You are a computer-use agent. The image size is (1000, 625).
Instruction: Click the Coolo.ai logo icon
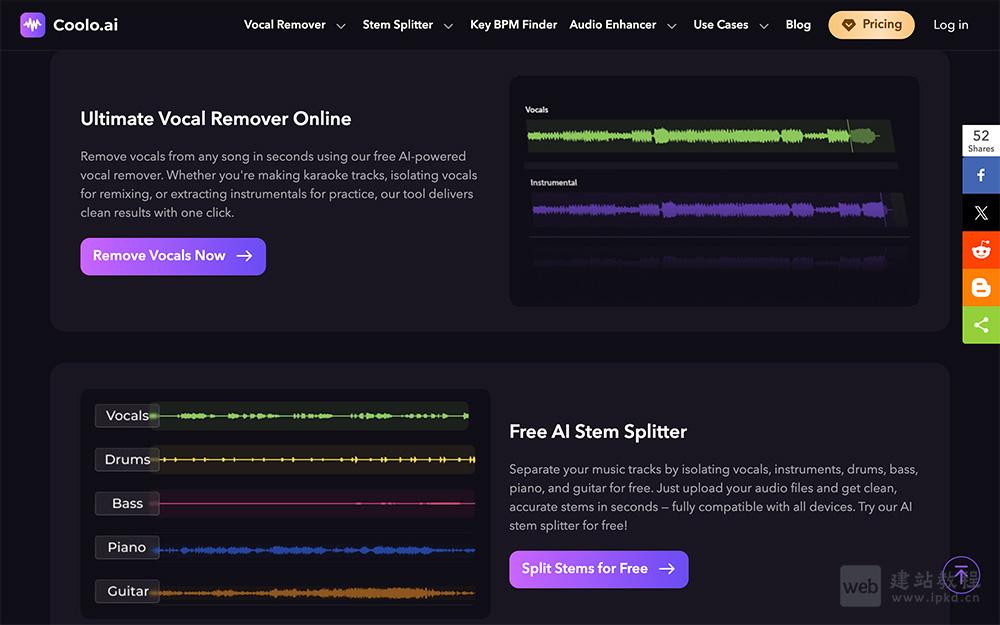pyautogui.click(x=32, y=25)
